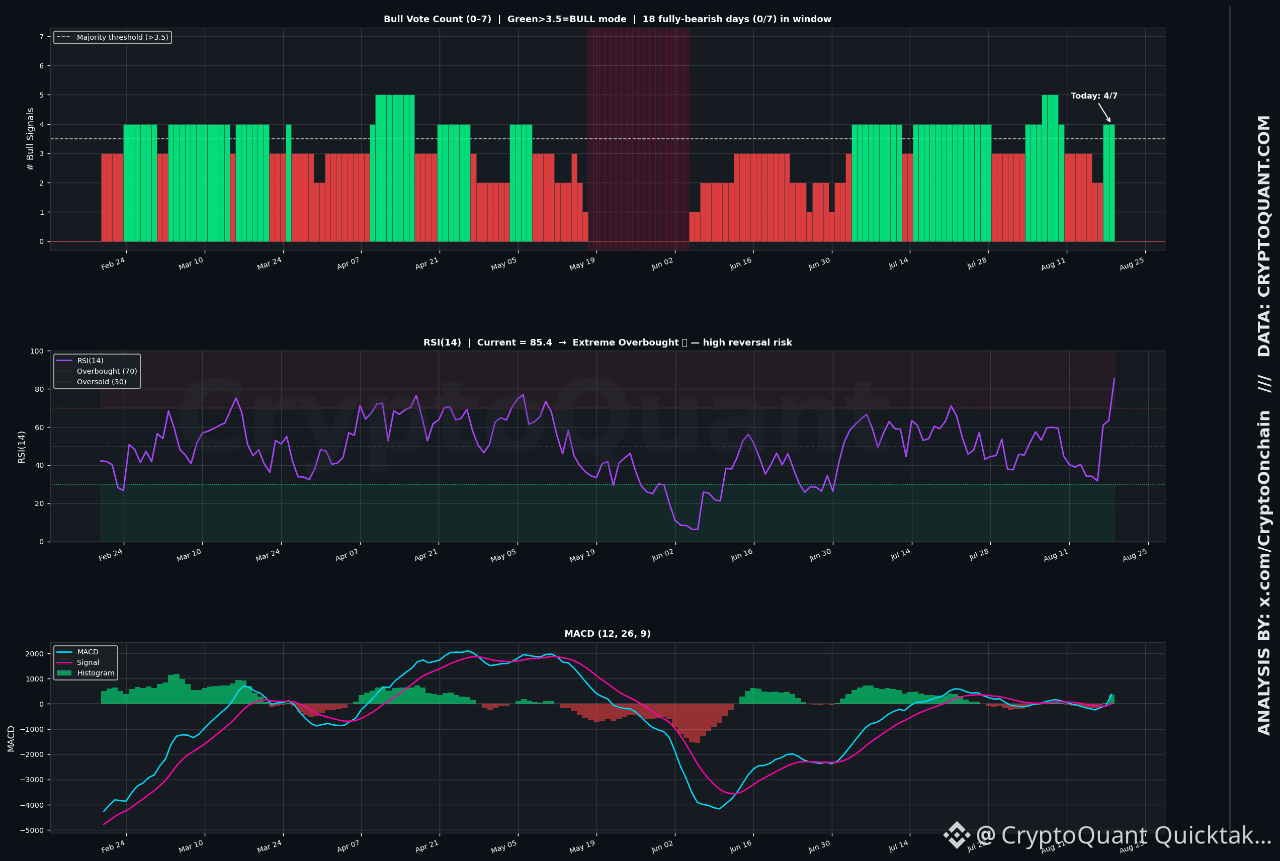Select the Majority threshold legend entry

coord(112,37)
